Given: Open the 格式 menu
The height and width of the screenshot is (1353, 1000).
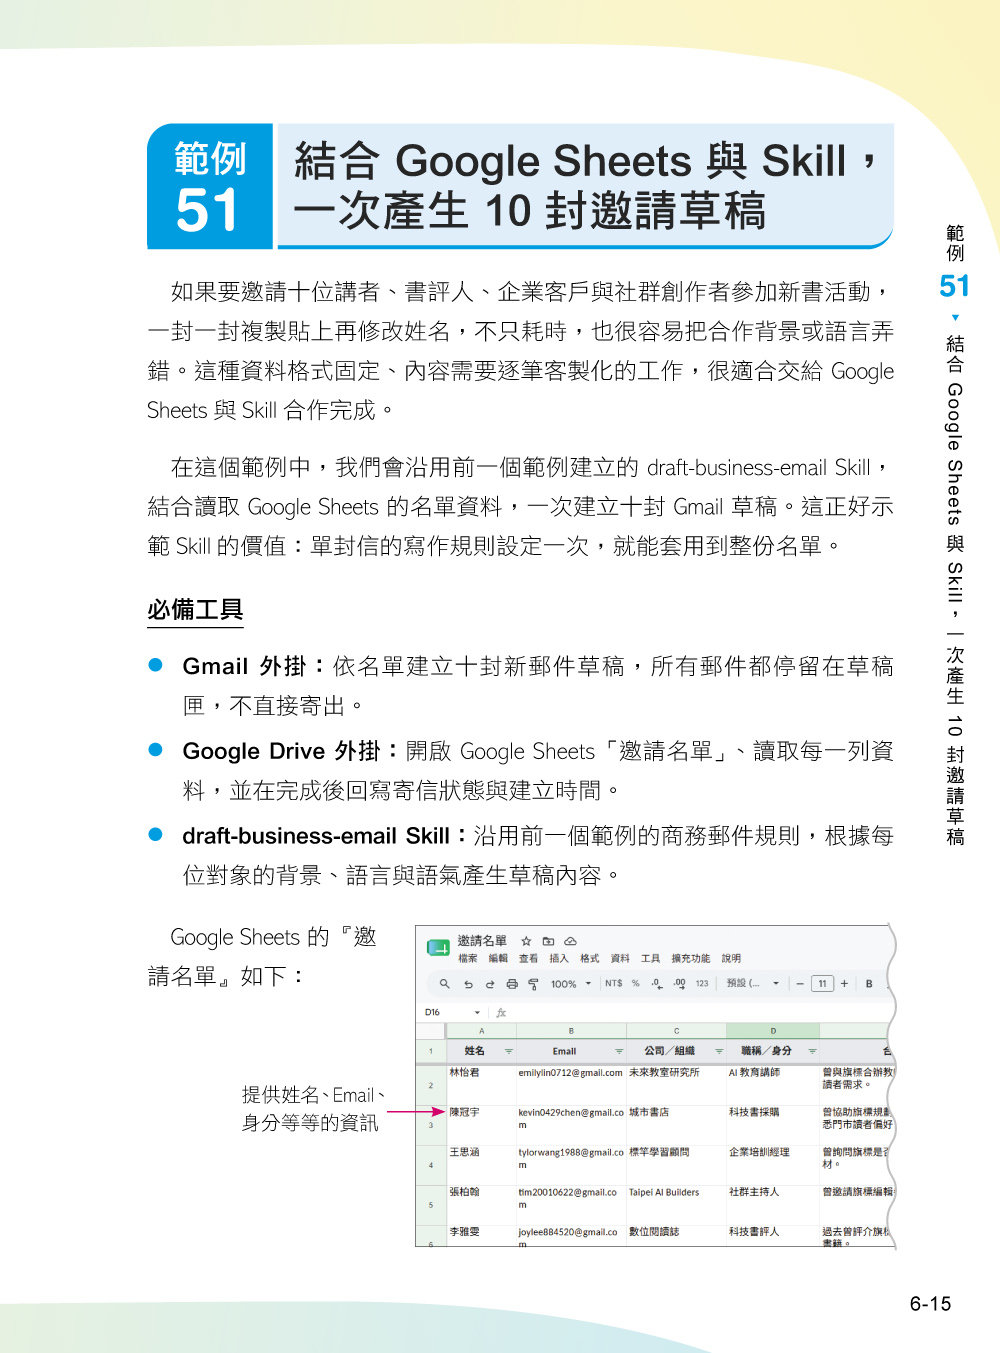Looking at the screenshot, I should 590,958.
